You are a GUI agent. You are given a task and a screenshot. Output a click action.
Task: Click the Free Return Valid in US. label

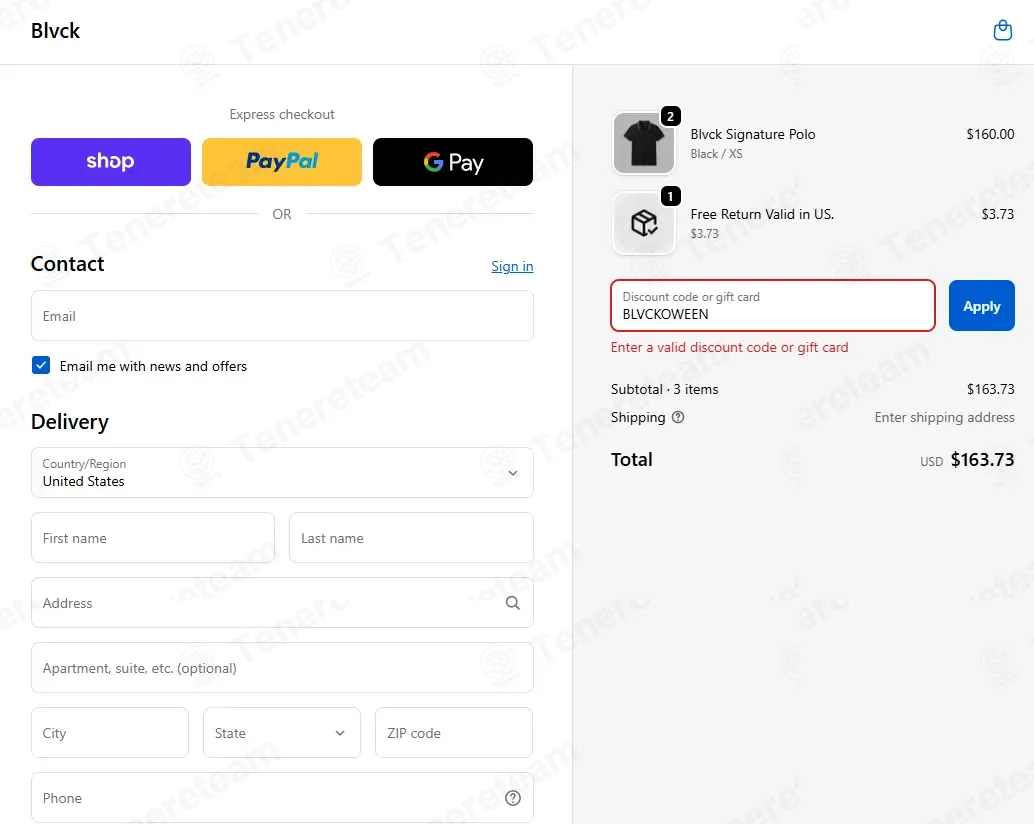click(762, 214)
